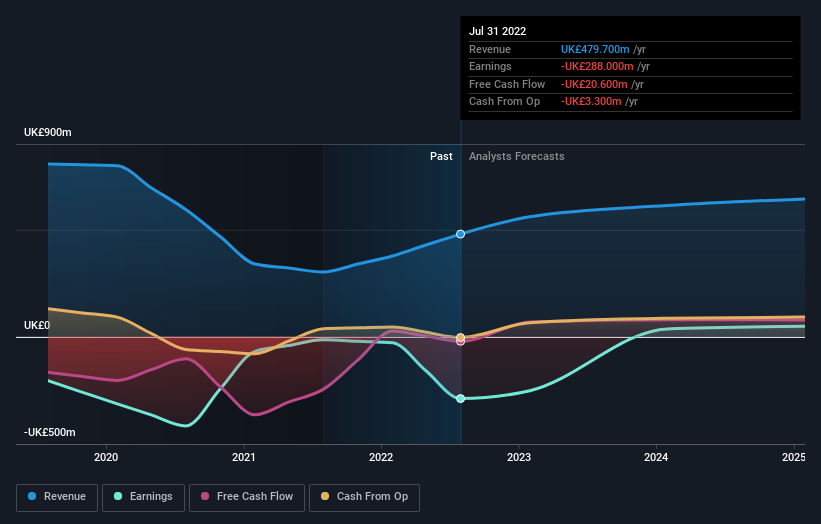Click the Revenue row label in tooltip

pyautogui.click(x=490, y=49)
